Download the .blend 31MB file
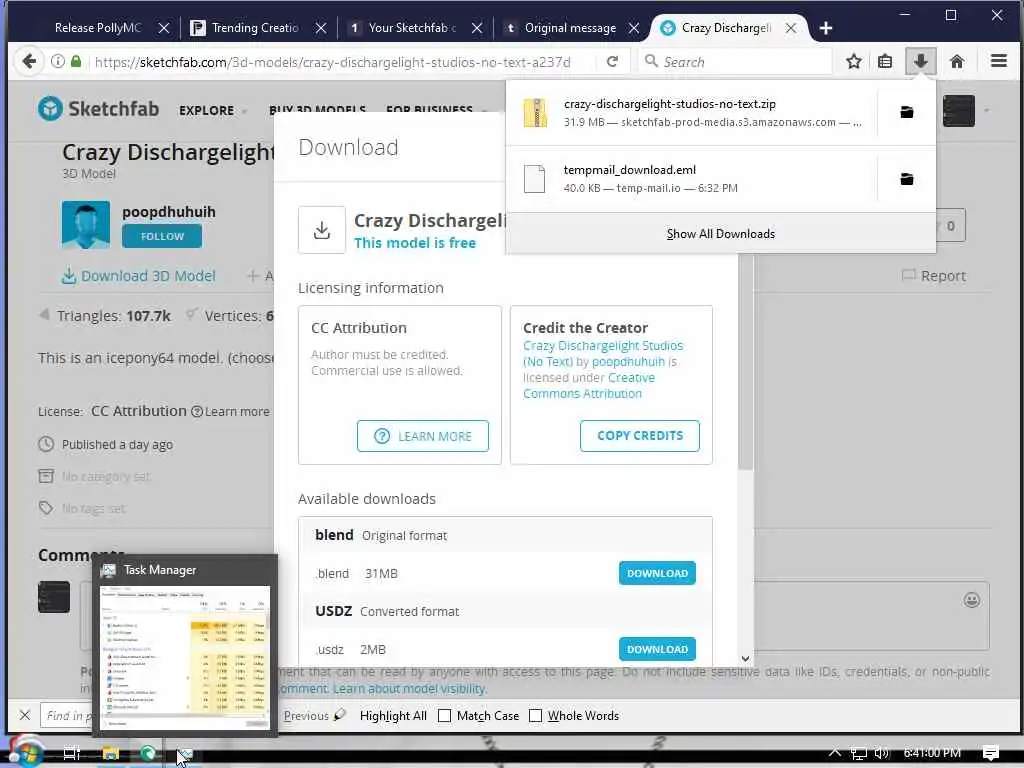This screenshot has width=1024, height=768. [x=657, y=573]
